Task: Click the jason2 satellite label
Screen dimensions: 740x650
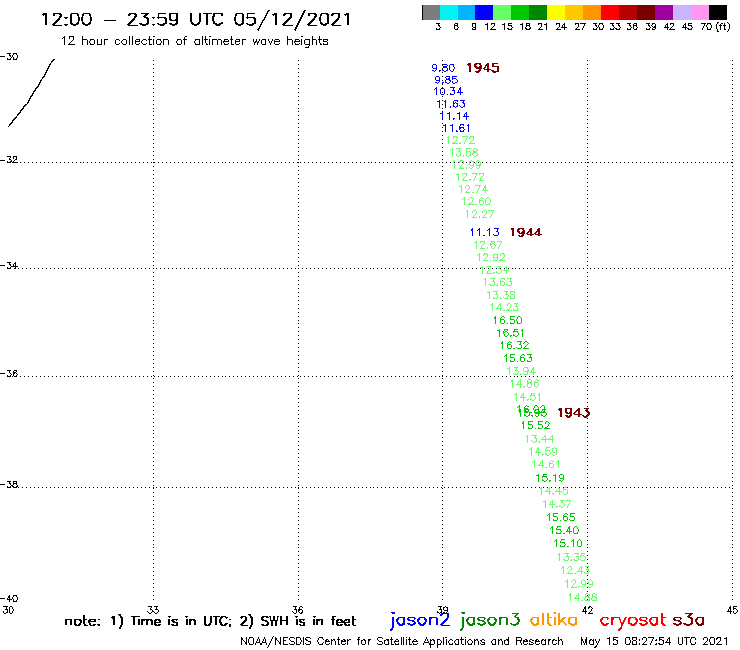Action: 420,621
